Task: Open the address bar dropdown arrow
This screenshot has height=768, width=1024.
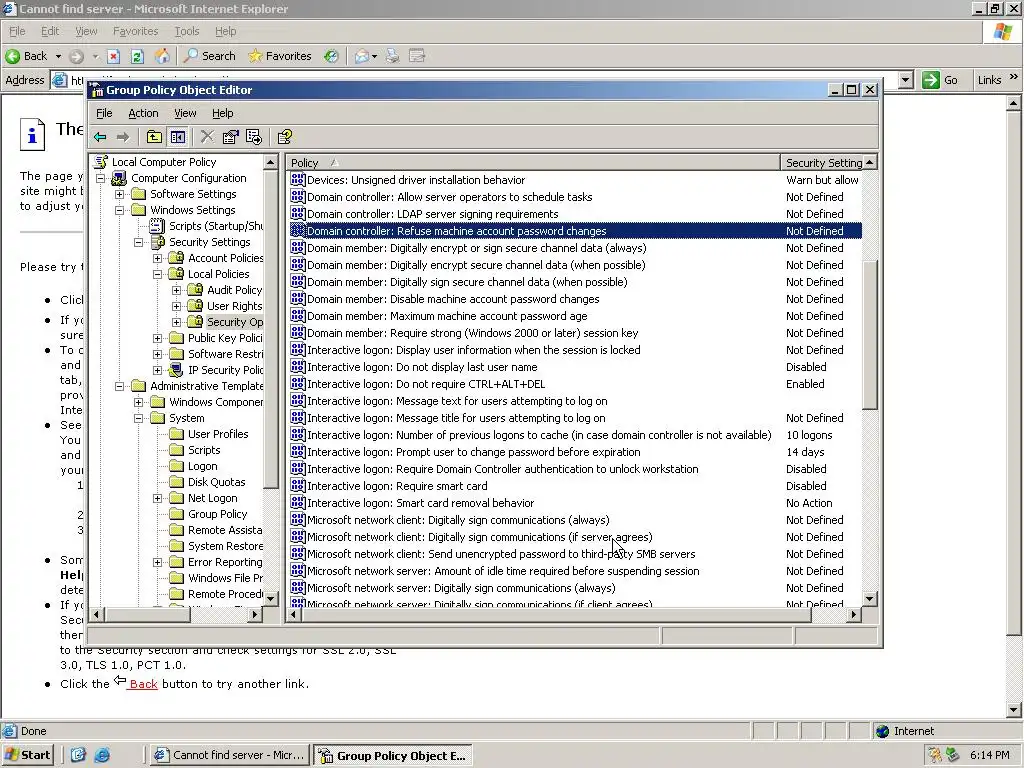Action: pos(905,80)
